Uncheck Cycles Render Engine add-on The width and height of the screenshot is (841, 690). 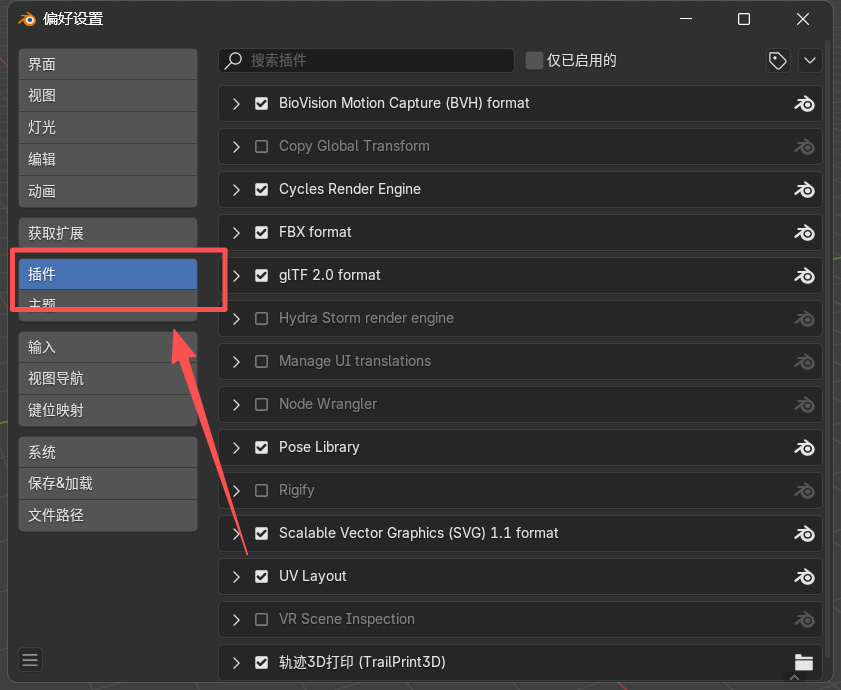[x=261, y=189]
